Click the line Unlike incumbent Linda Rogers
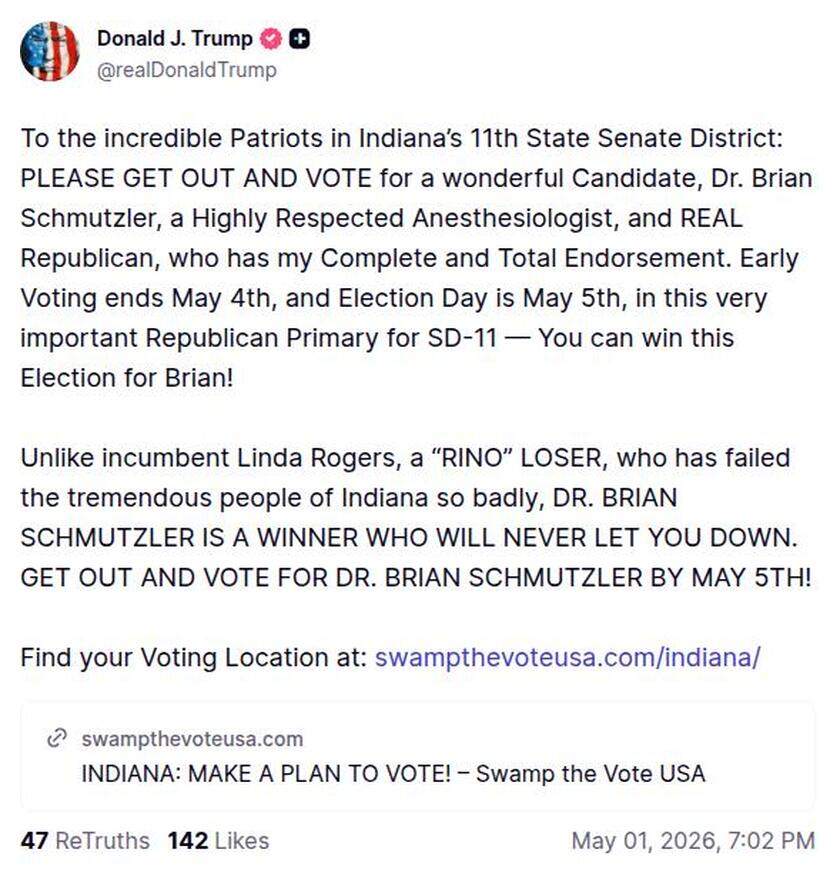 pyautogui.click(x=405, y=457)
